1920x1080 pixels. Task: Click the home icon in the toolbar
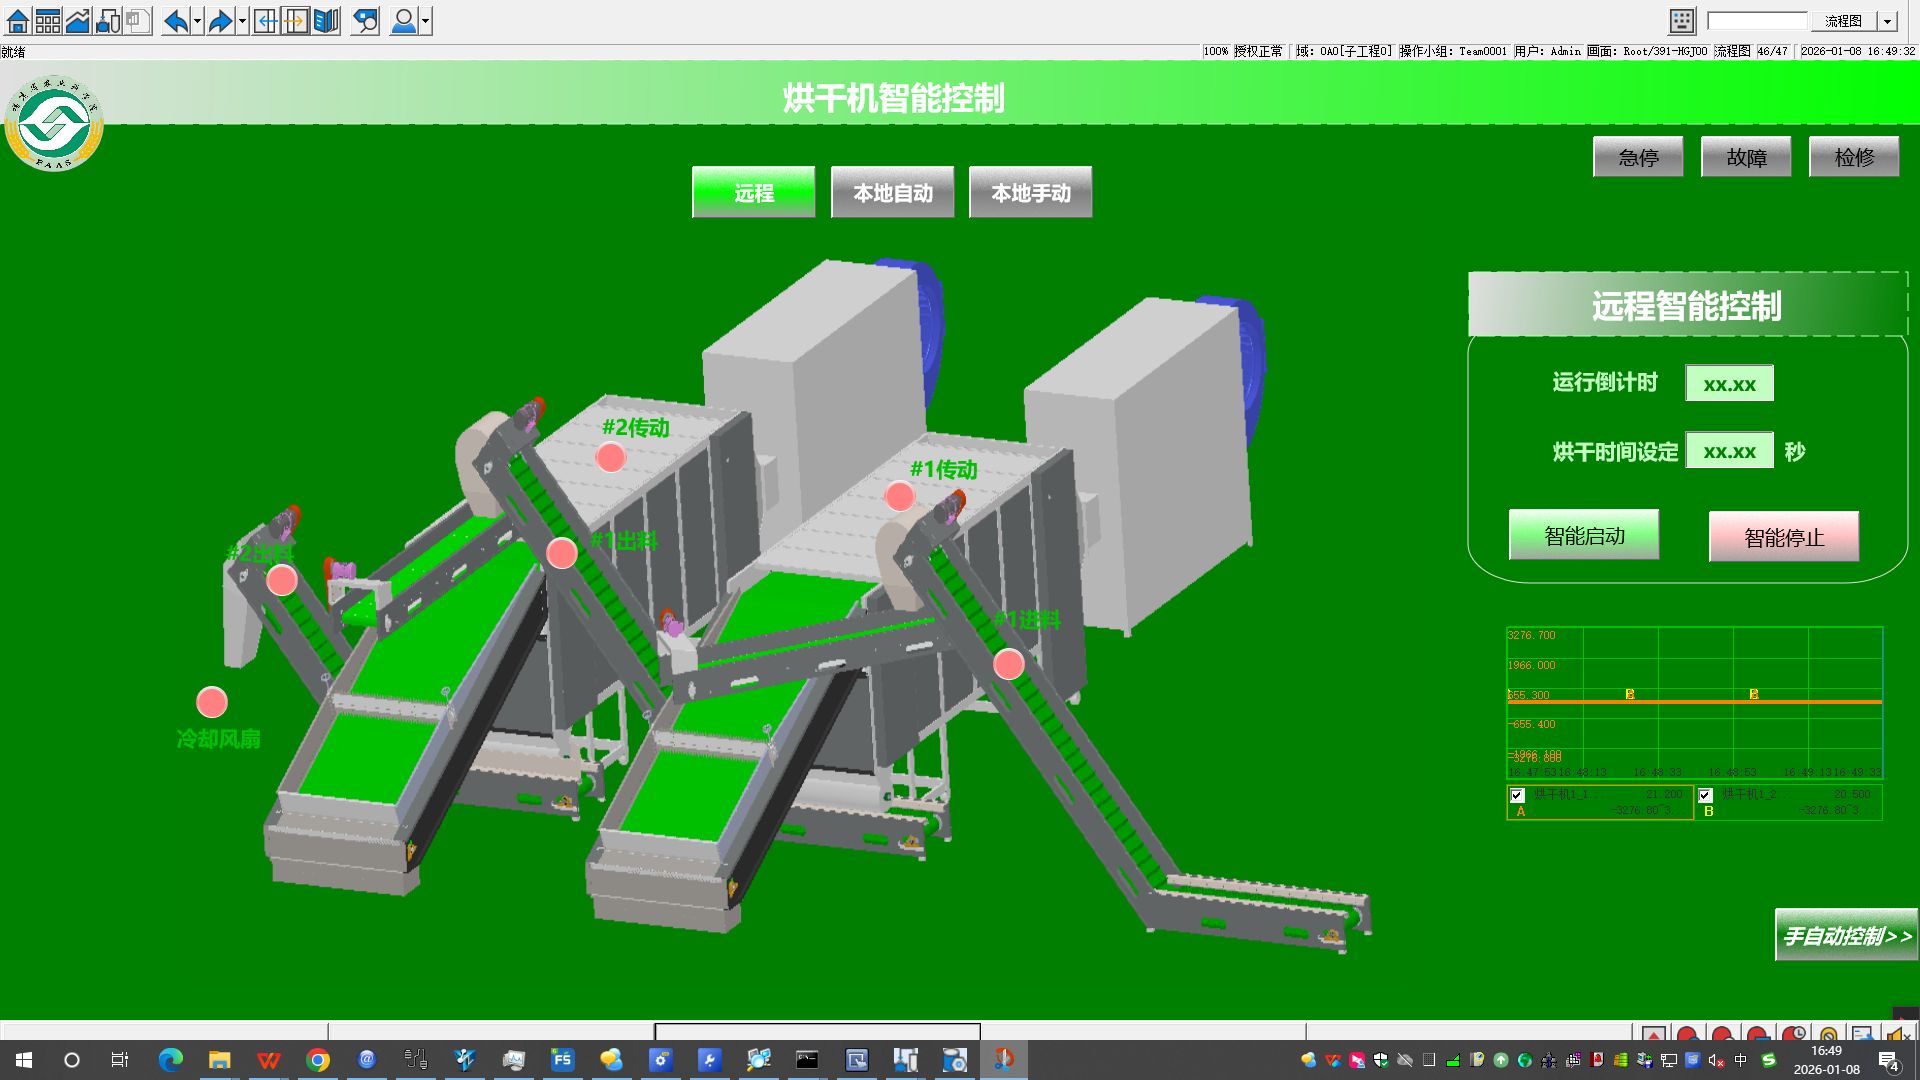coord(17,21)
